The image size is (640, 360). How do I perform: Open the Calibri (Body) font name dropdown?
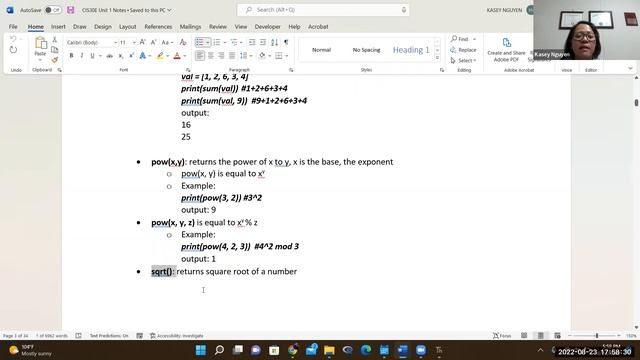click(x=116, y=42)
